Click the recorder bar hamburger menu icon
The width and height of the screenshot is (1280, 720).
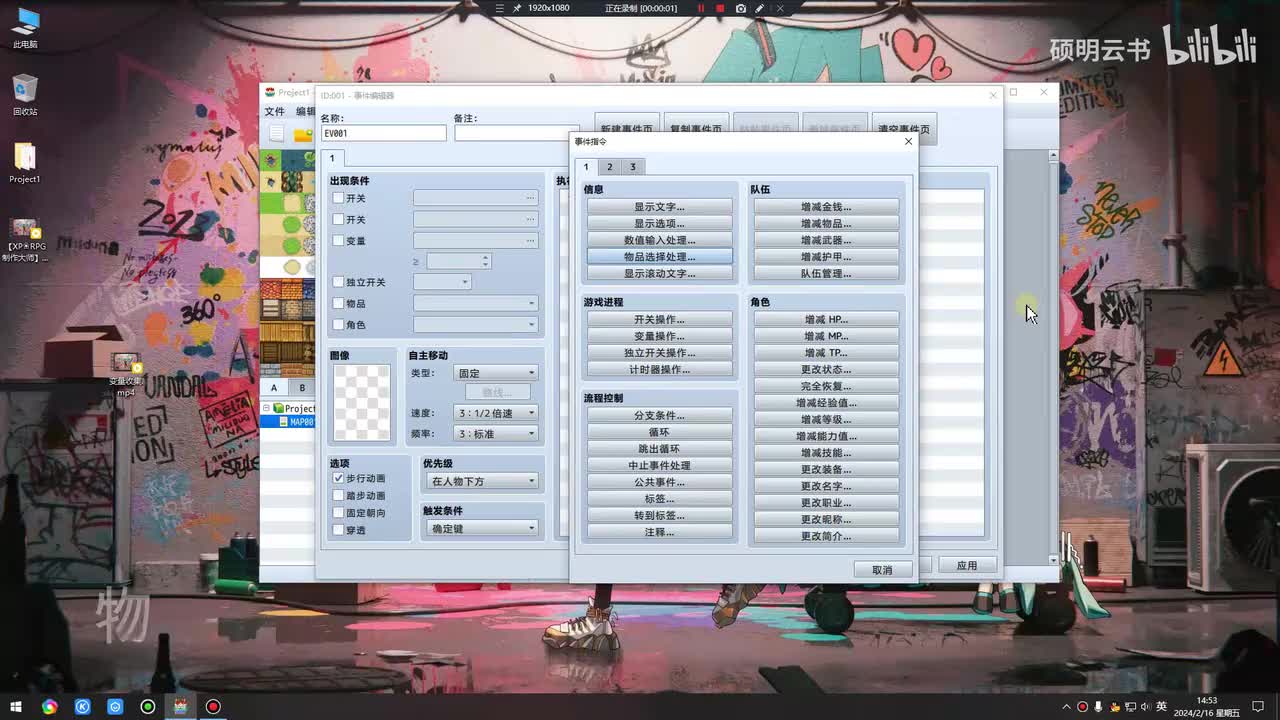pyautogui.click(x=498, y=8)
